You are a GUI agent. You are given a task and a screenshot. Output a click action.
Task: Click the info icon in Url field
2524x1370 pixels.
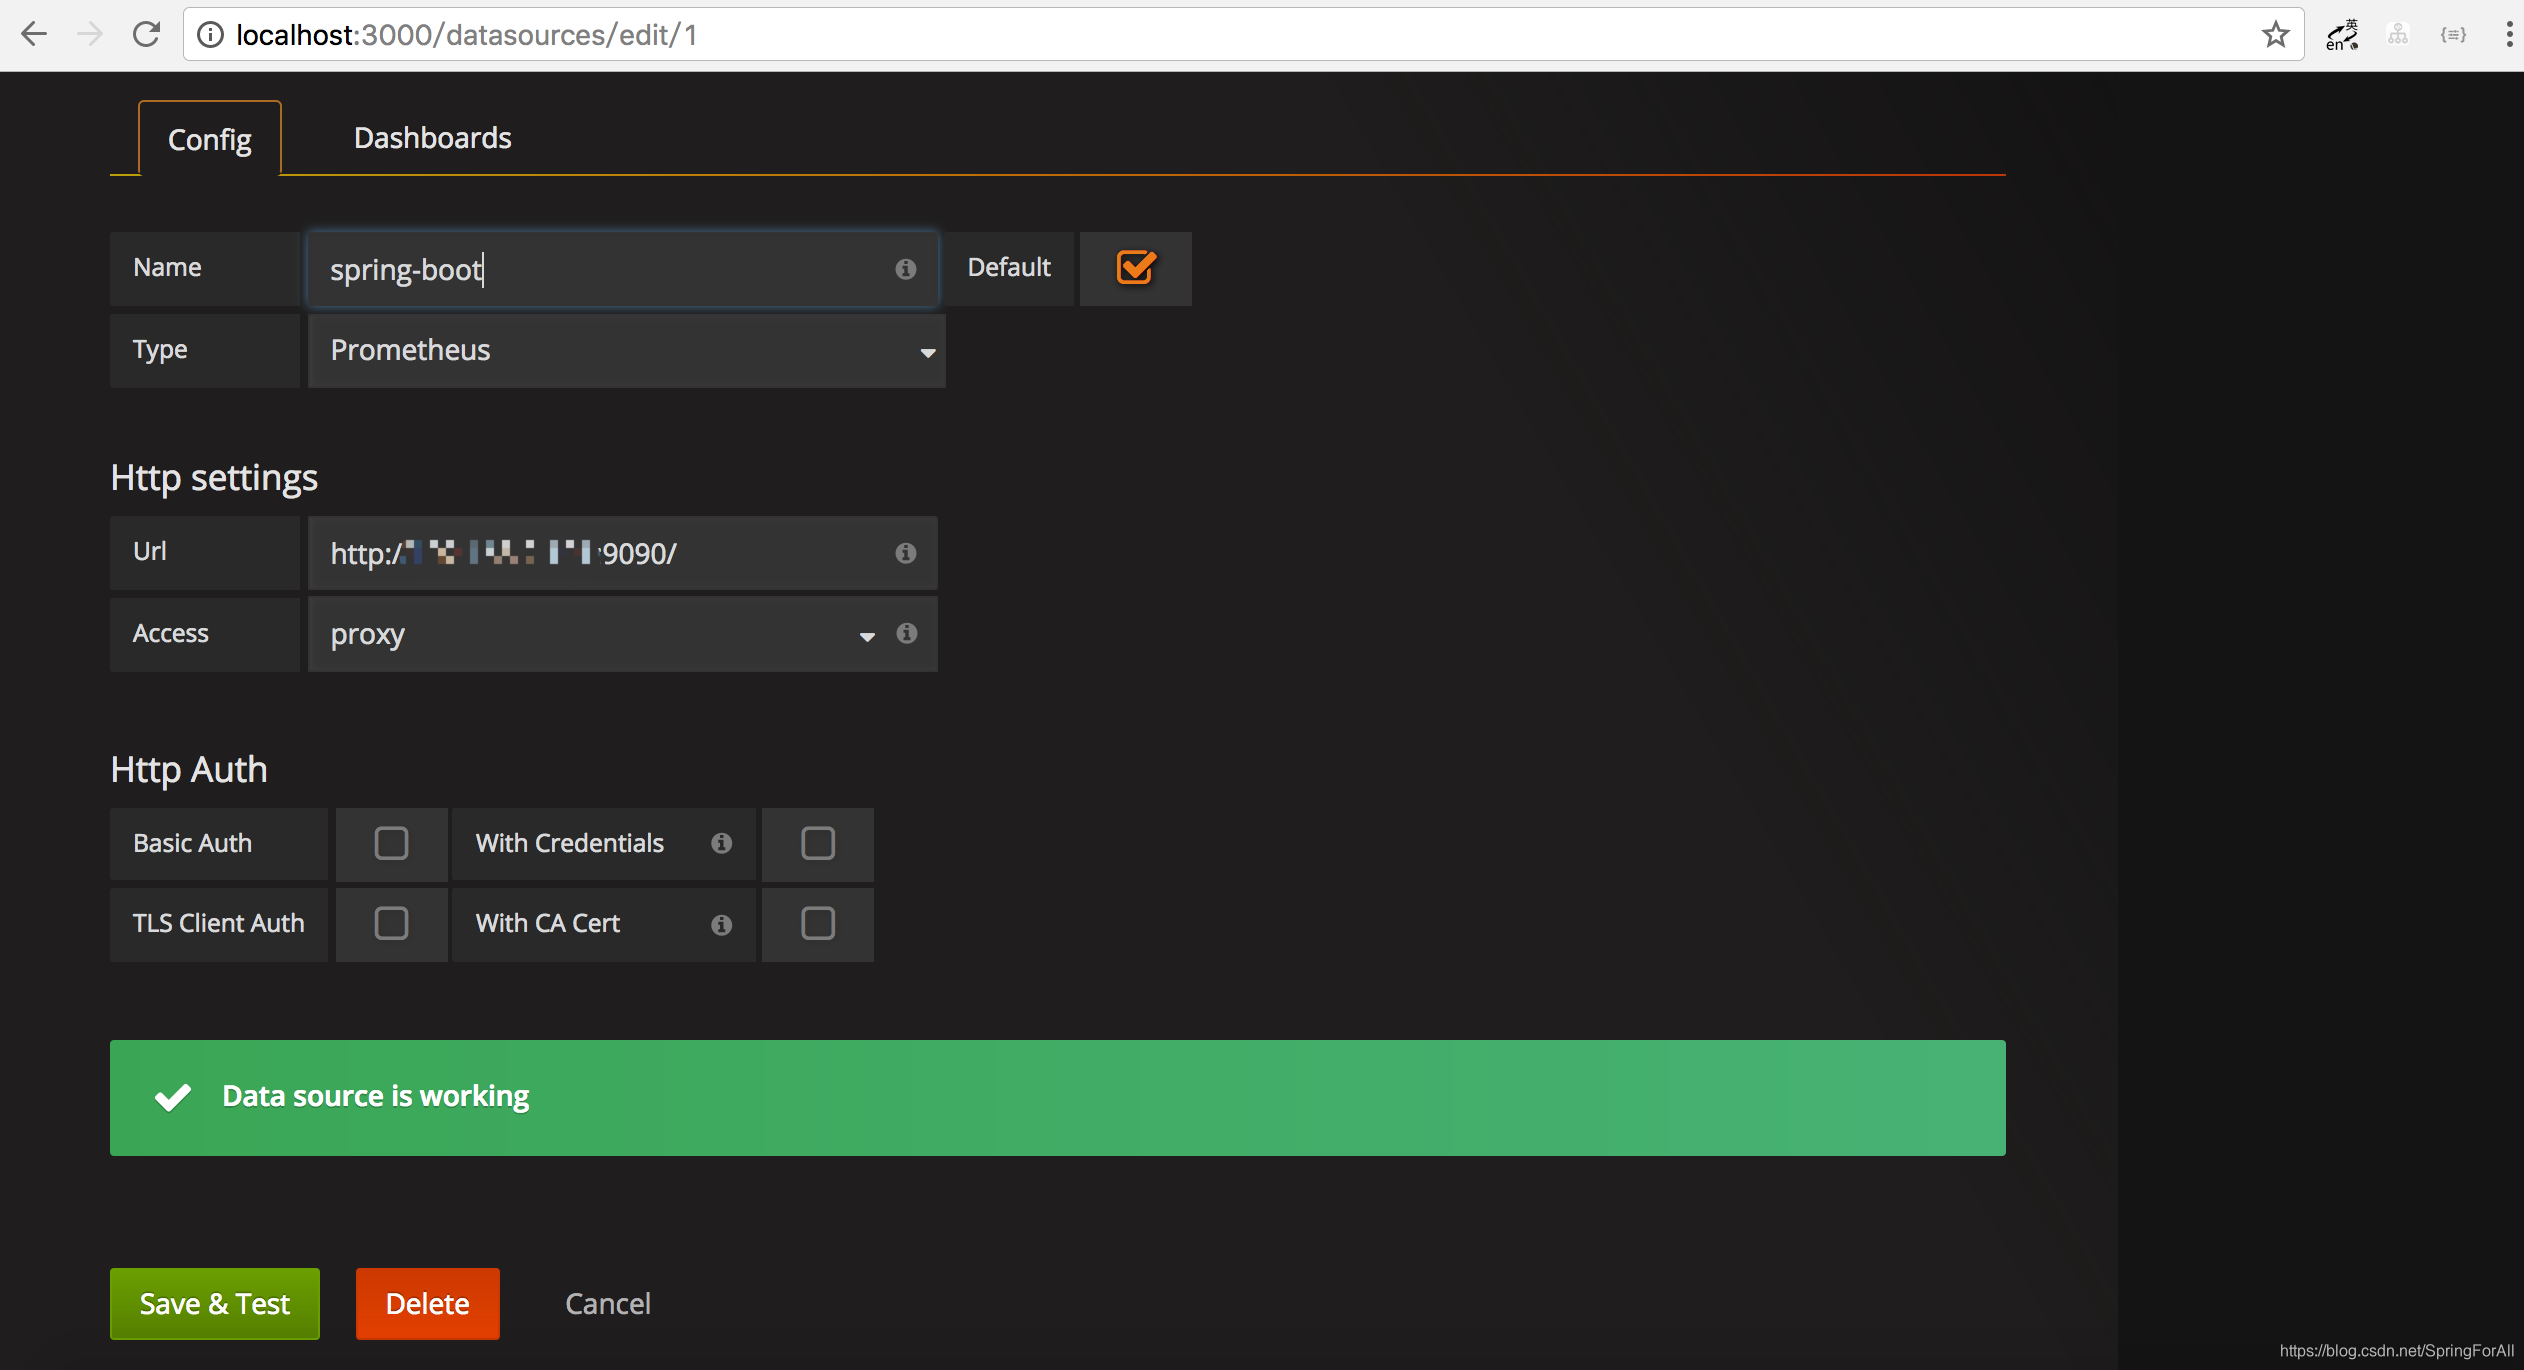coord(905,553)
